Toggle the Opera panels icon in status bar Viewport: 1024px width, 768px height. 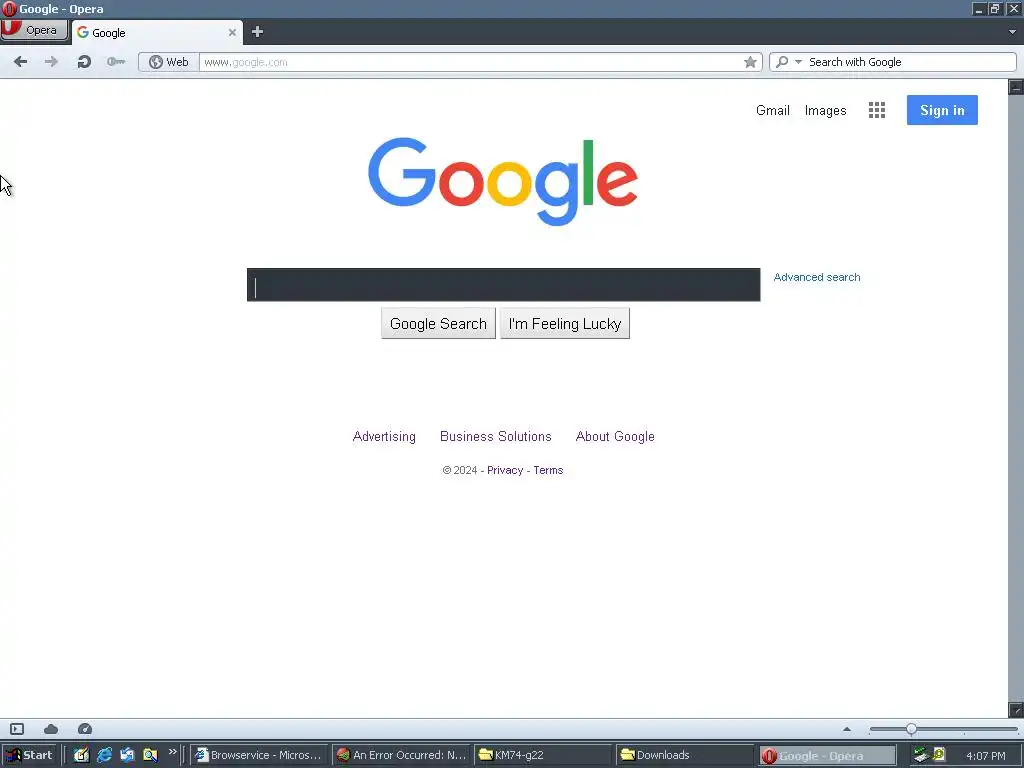17,729
